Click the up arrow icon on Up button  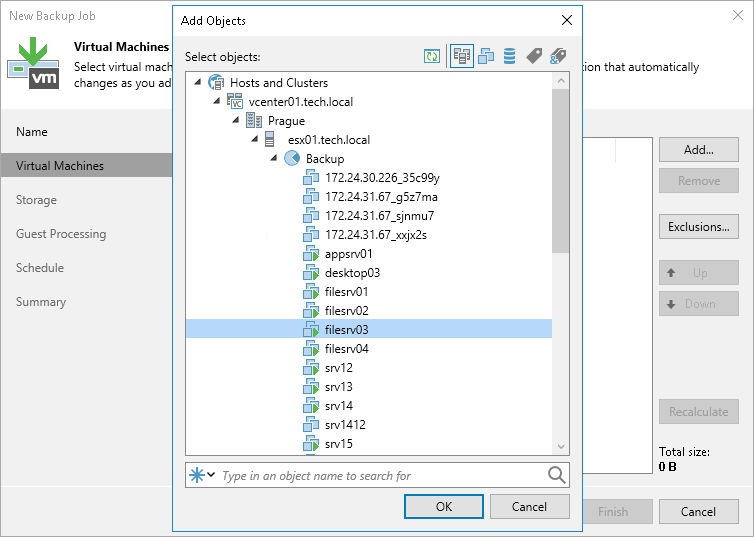pyautogui.click(x=671, y=273)
